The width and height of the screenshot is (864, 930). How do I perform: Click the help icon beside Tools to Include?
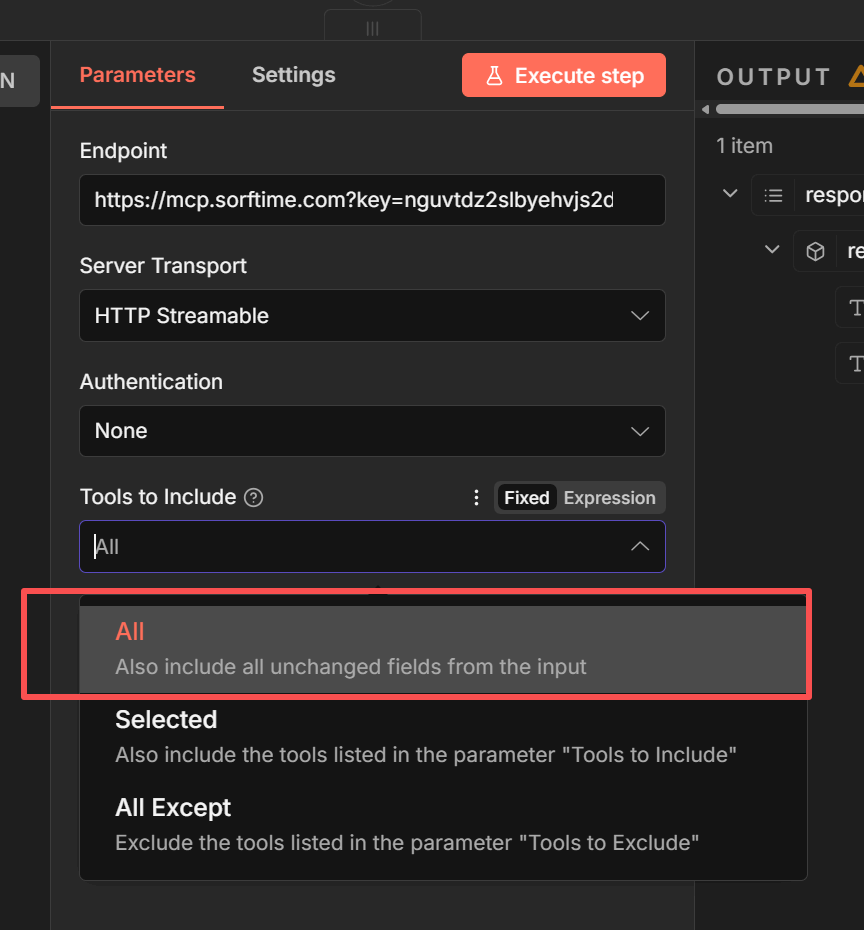[254, 498]
